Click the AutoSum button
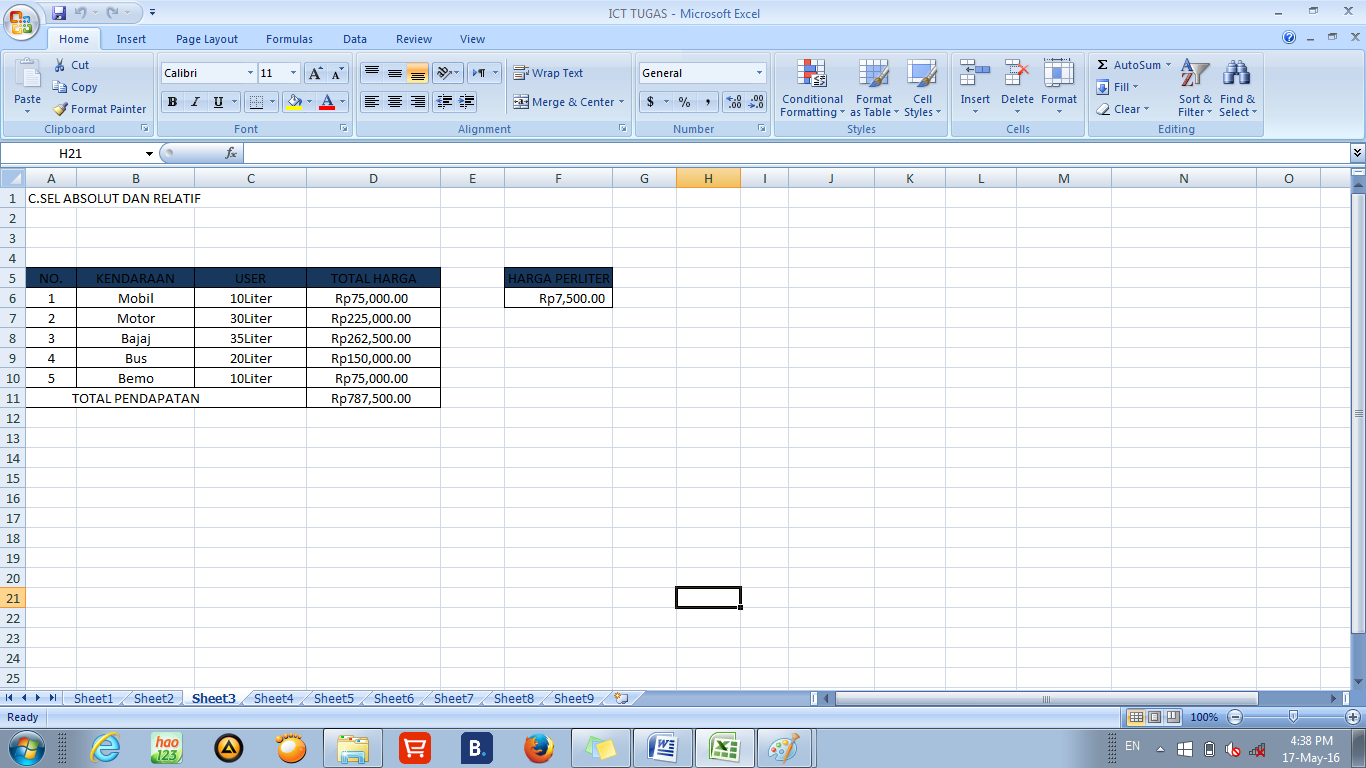 pos(1133,64)
